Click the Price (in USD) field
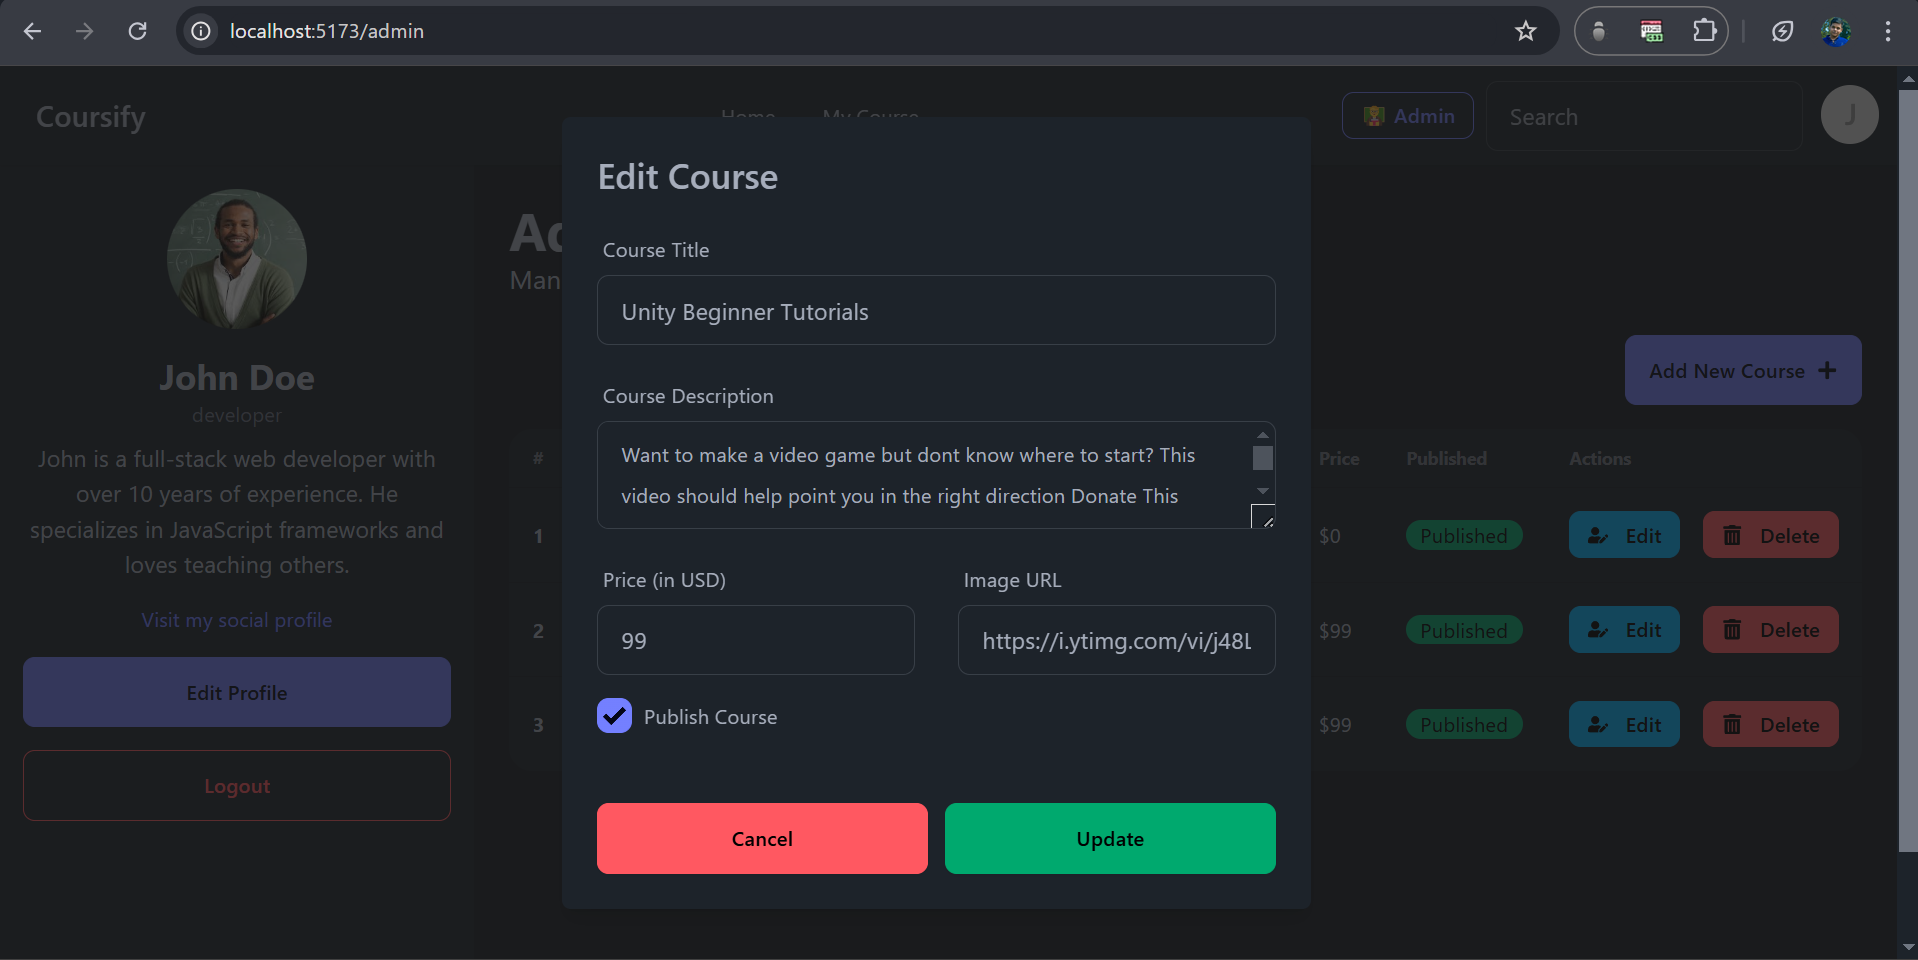This screenshot has height=960, width=1918. [756, 640]
